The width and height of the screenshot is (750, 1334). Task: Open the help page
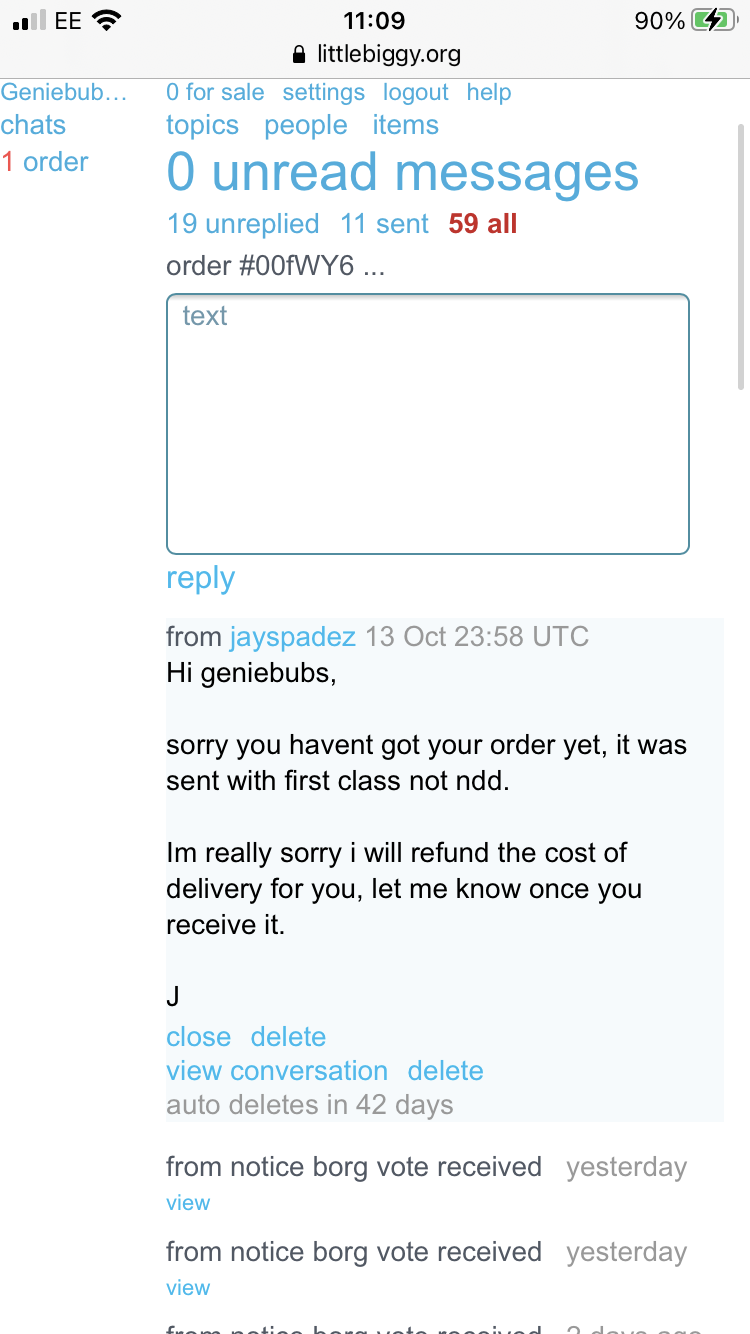point(489,93)
